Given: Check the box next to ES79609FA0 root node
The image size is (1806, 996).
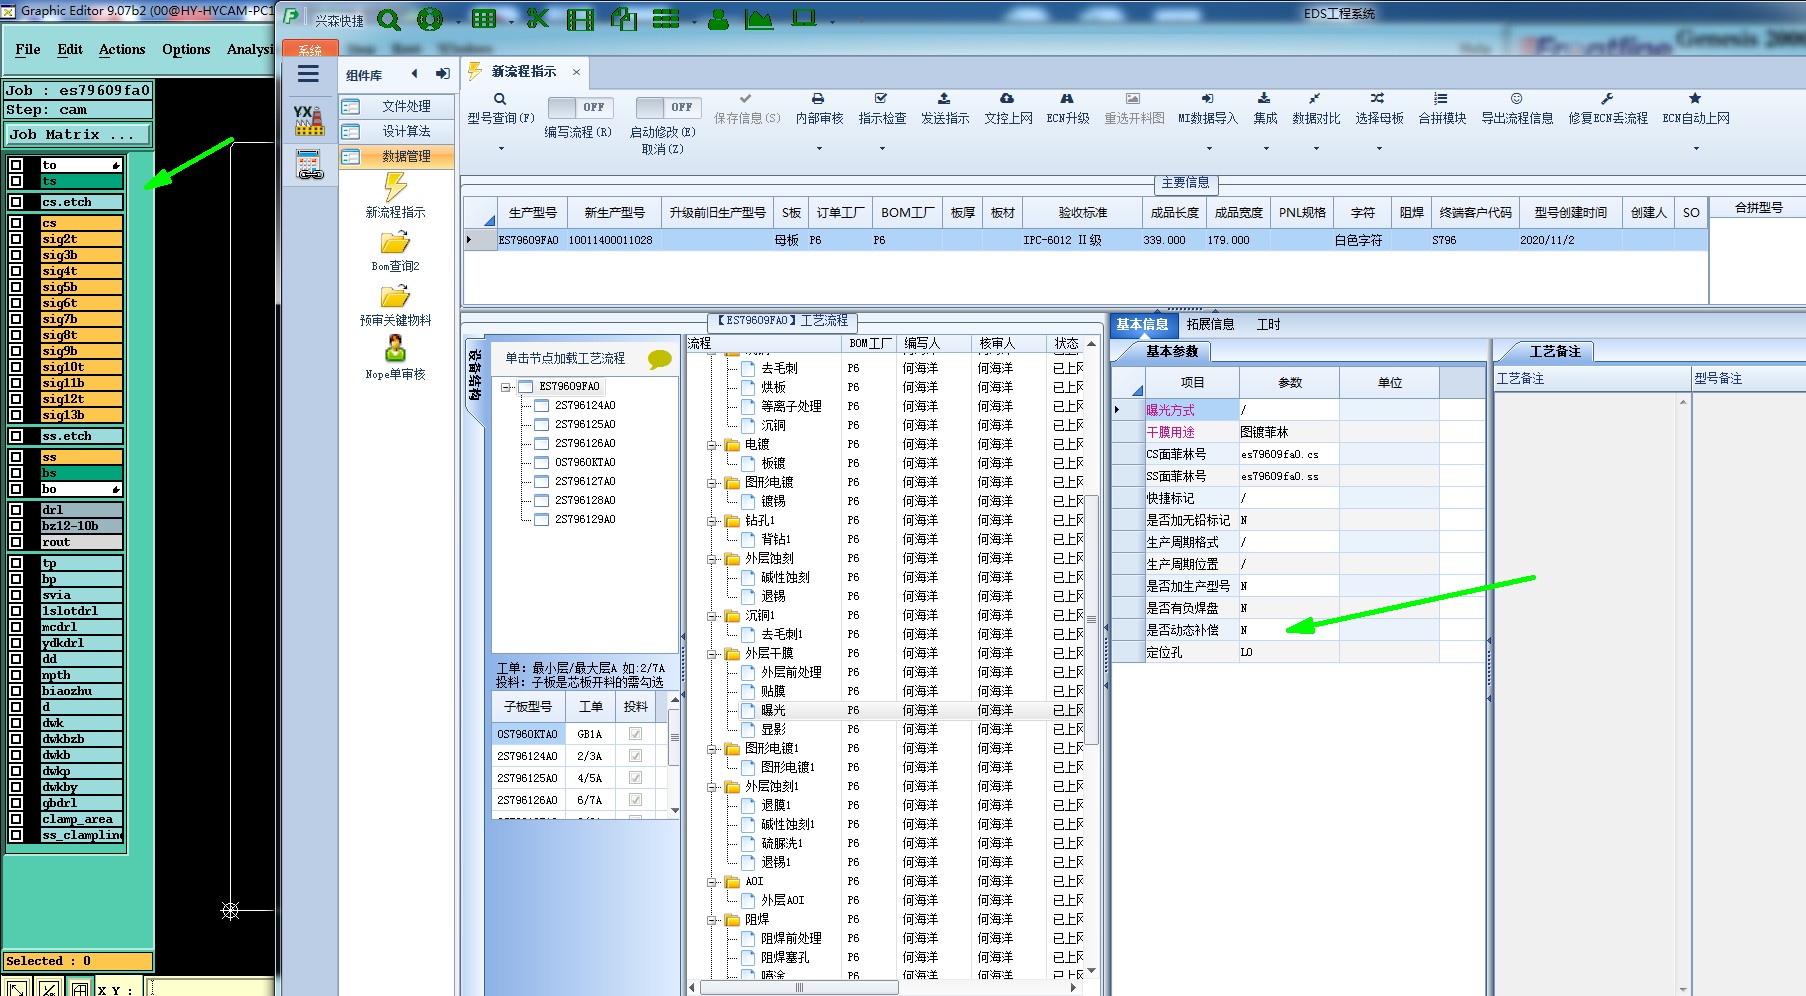Looking at the screenshot, I should (525, 387).
